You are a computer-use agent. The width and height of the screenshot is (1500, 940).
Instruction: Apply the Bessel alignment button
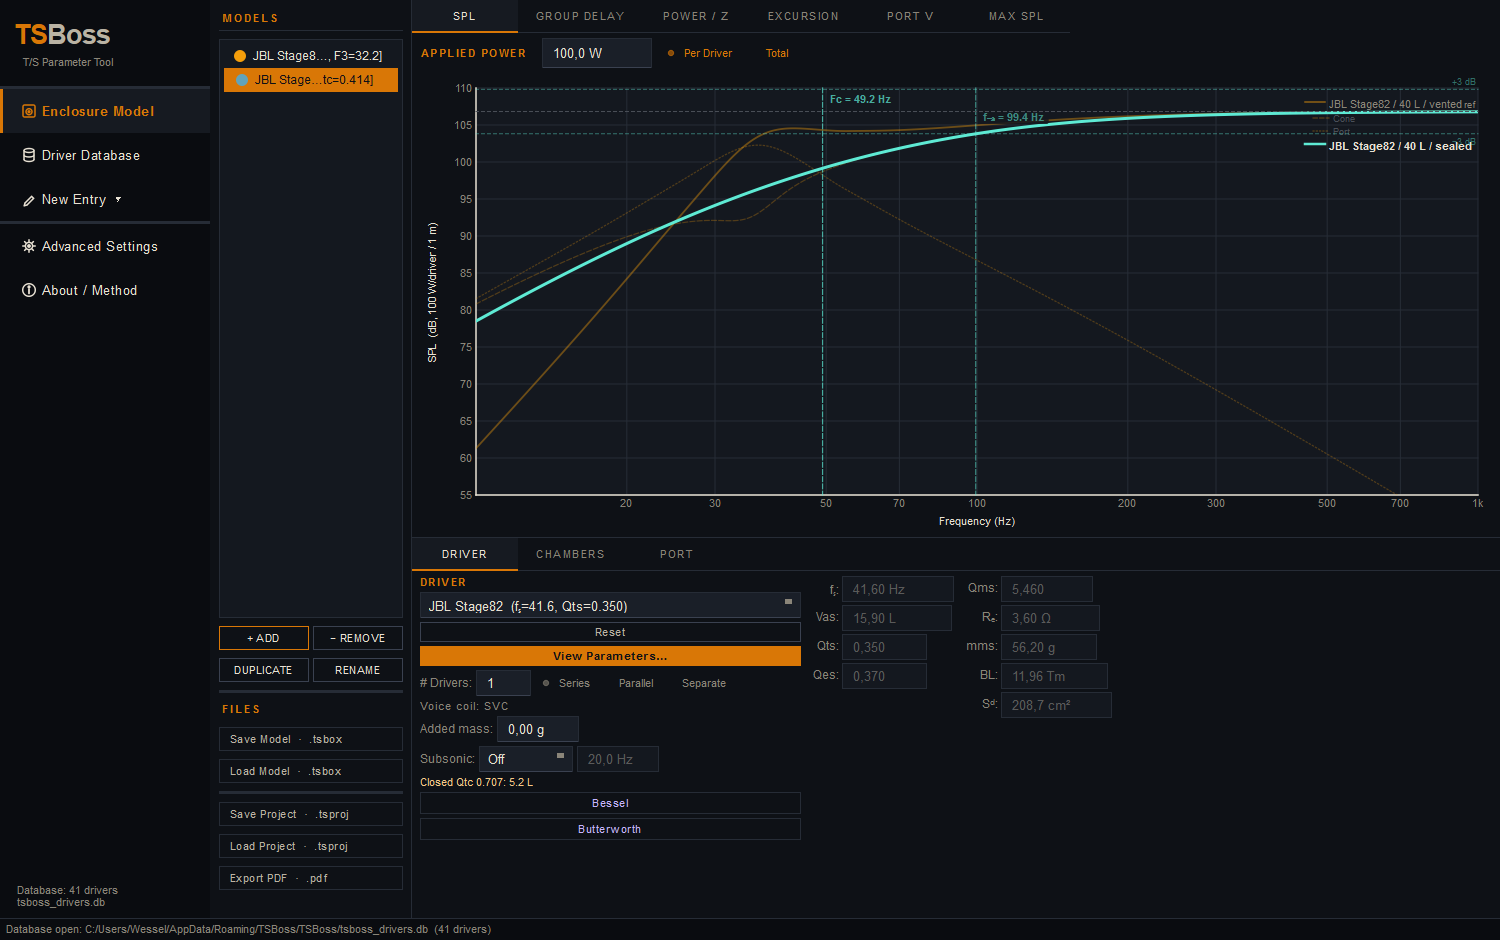(610, 803)
